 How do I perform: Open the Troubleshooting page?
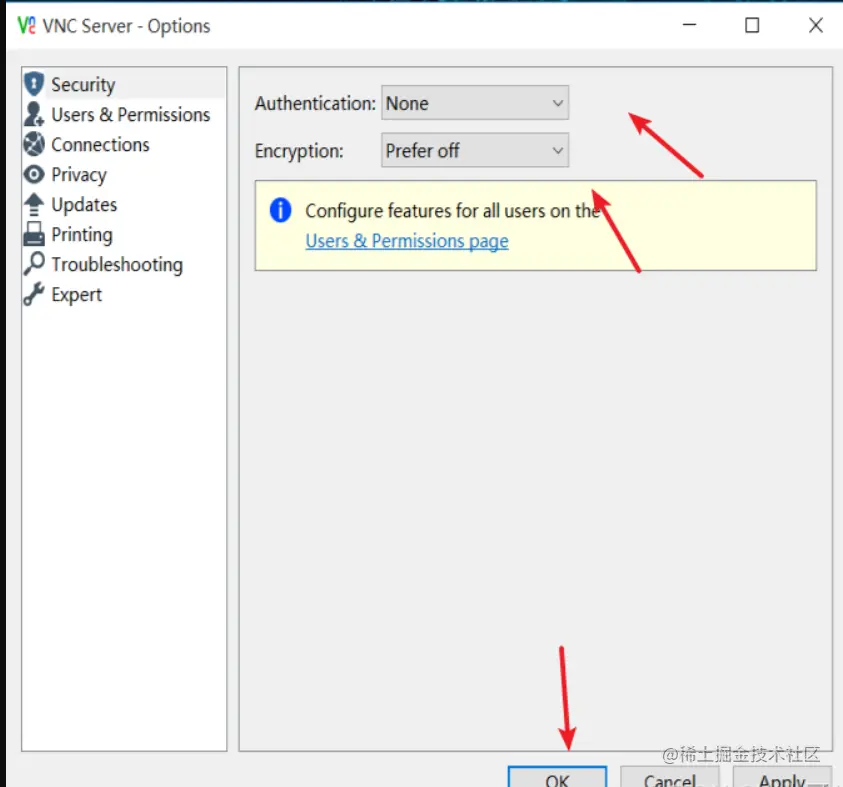[124, 265]
